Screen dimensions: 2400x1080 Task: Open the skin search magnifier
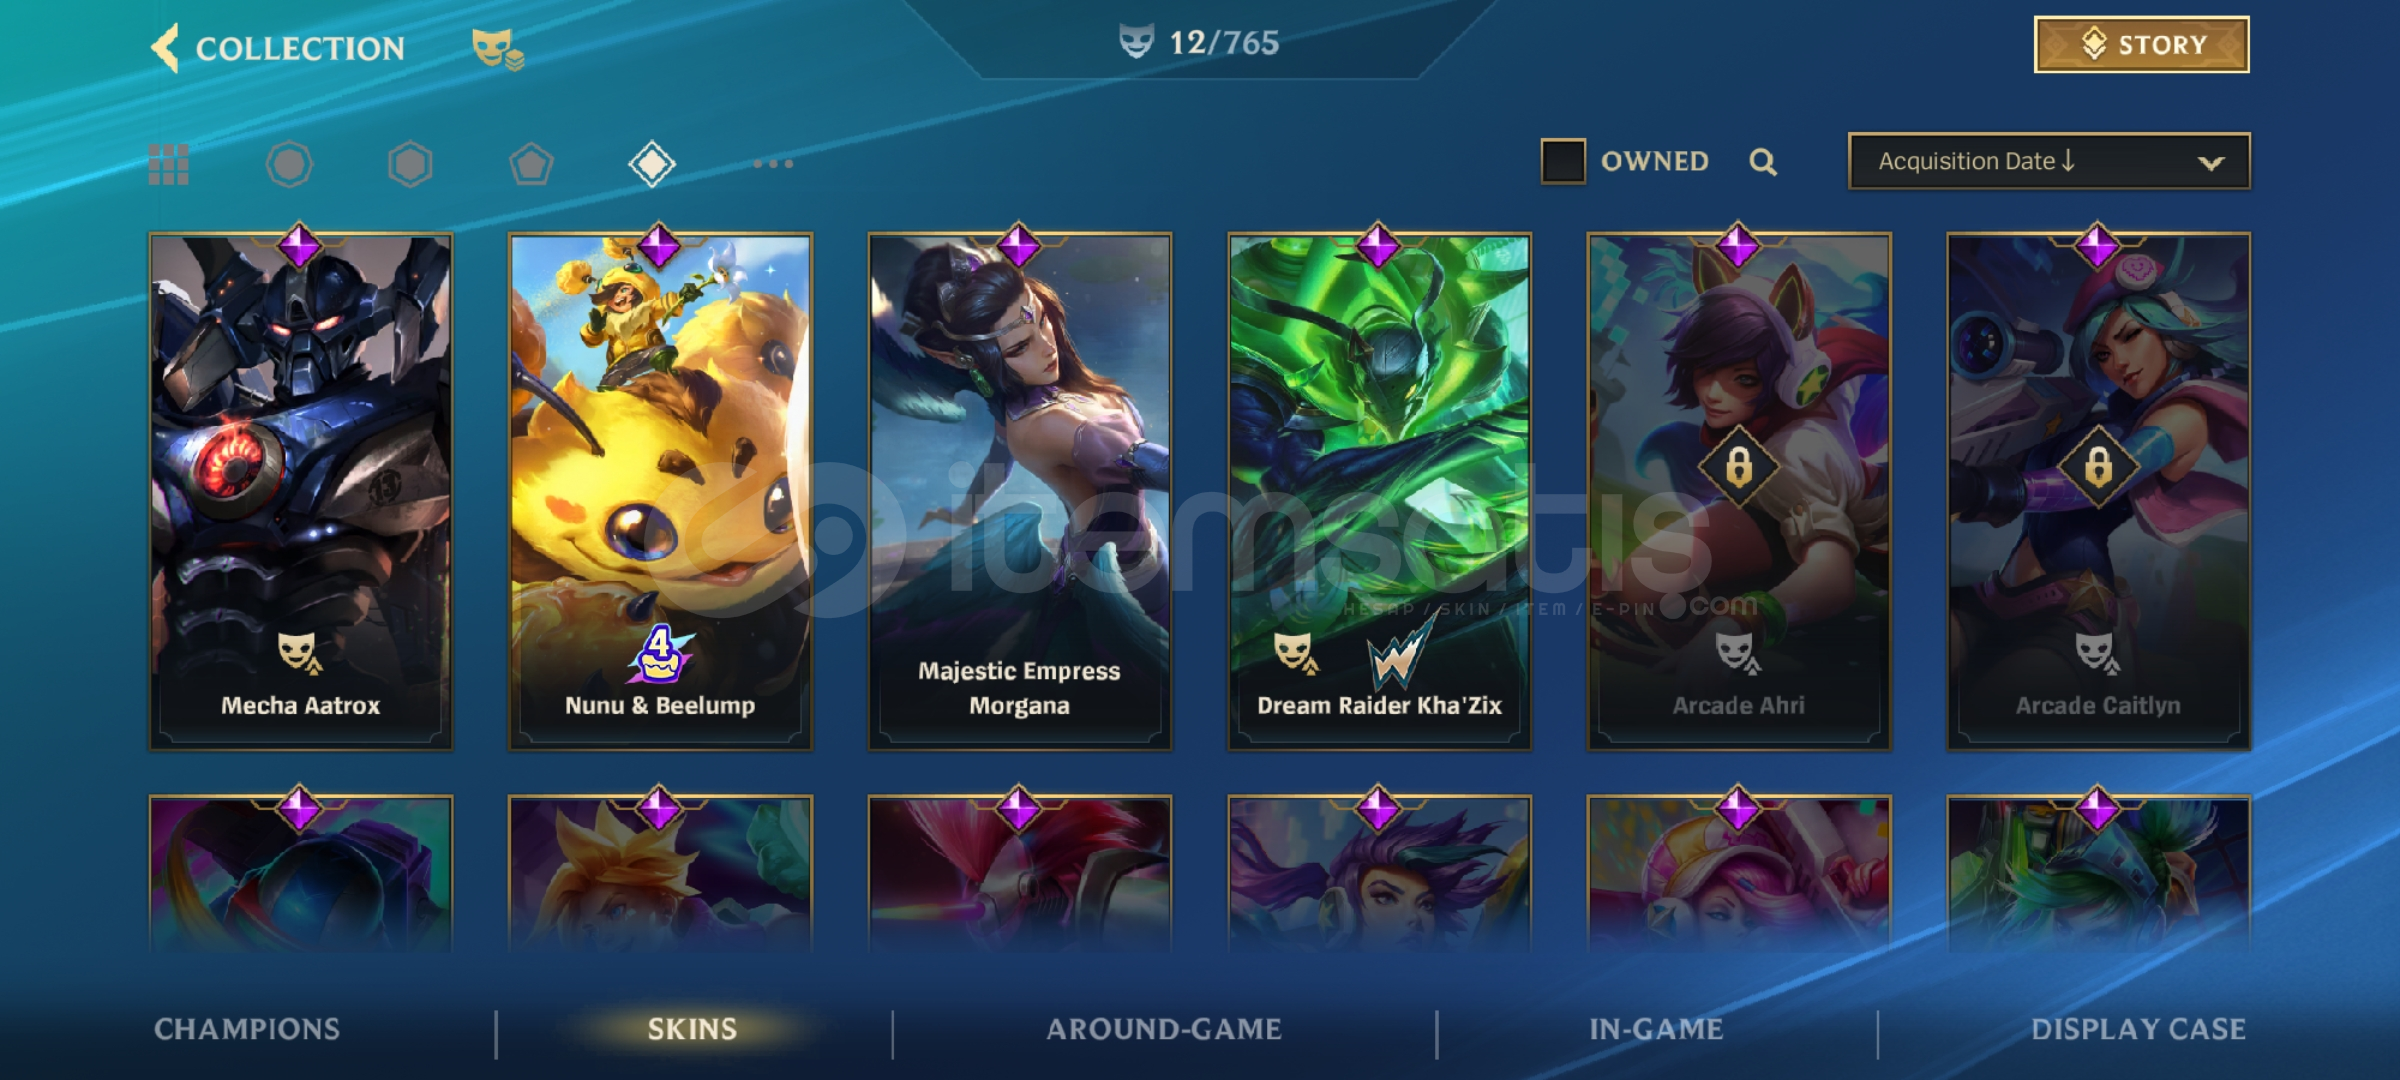1763,162
